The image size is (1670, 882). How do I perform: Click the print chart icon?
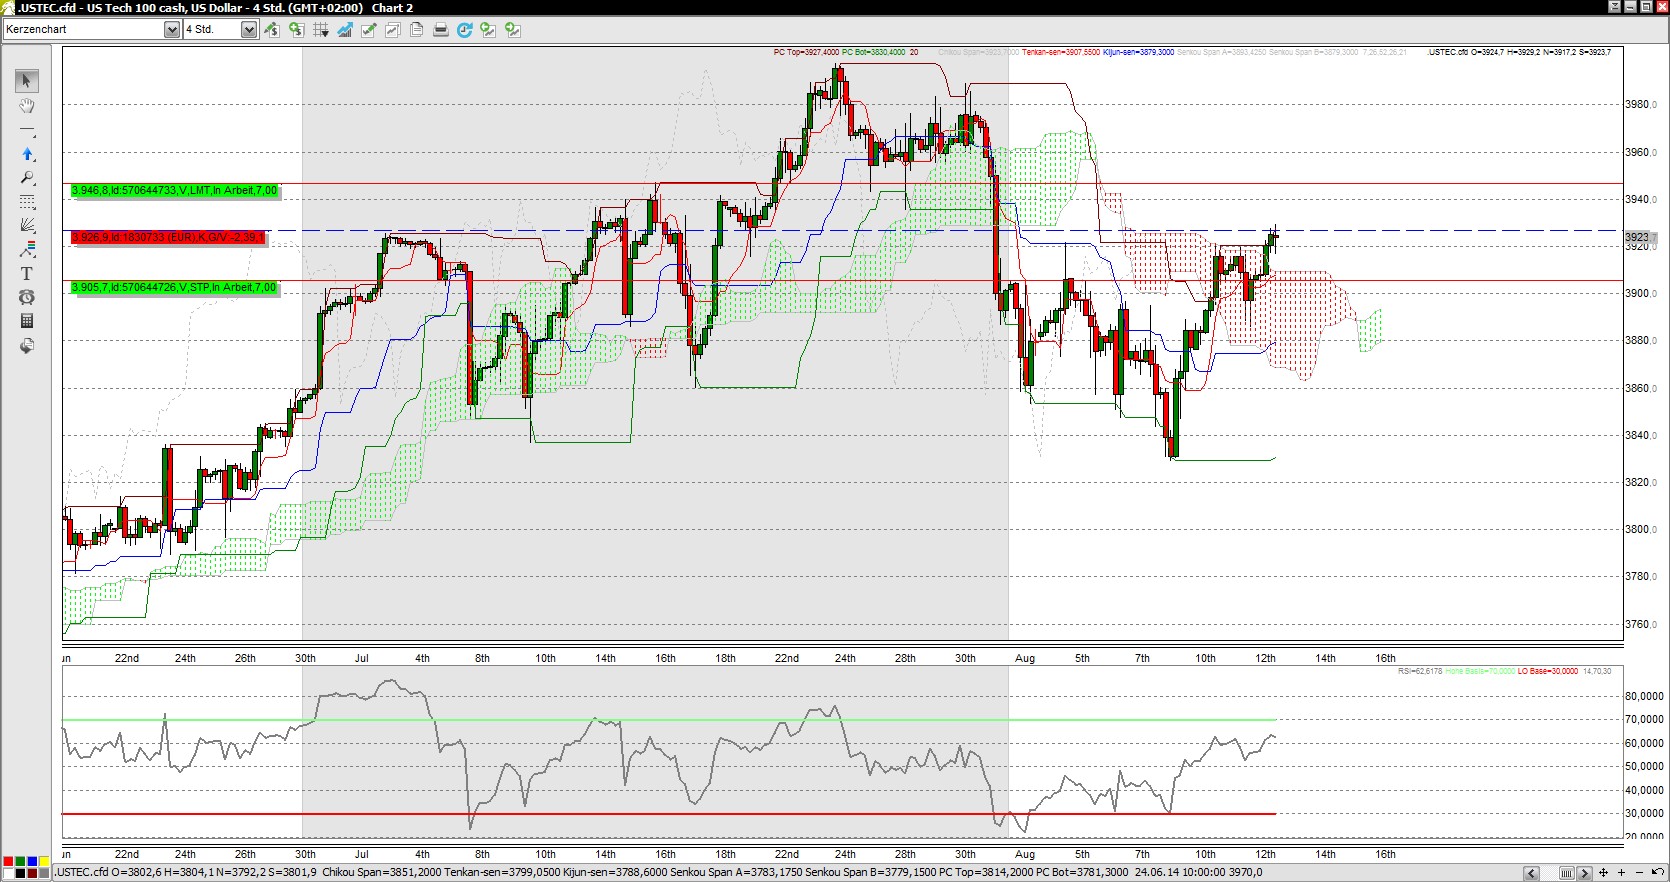(x=440, y=30)
